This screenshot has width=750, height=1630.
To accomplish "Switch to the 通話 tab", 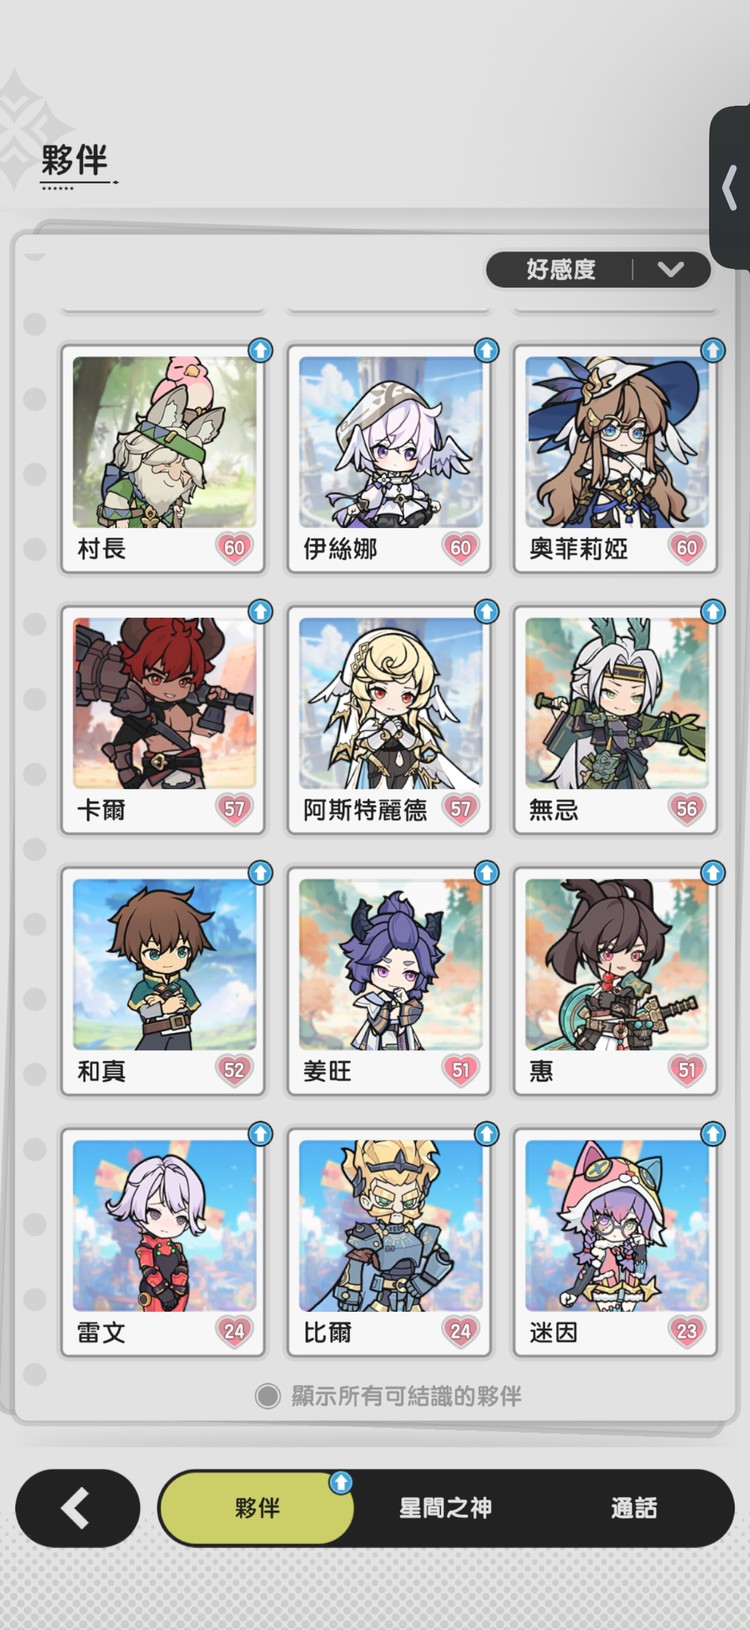I will click(x=634, y=1508).
